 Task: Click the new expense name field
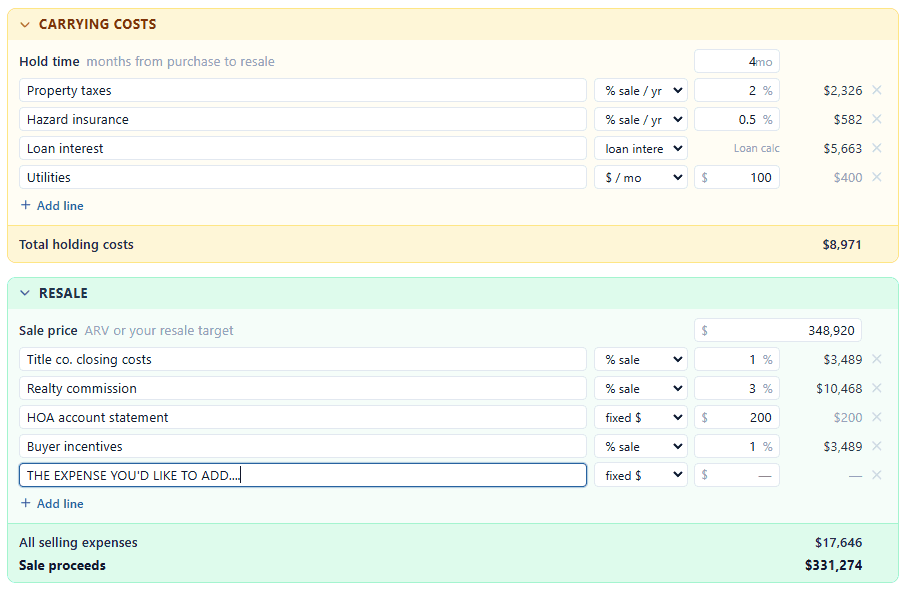(303, 475)
